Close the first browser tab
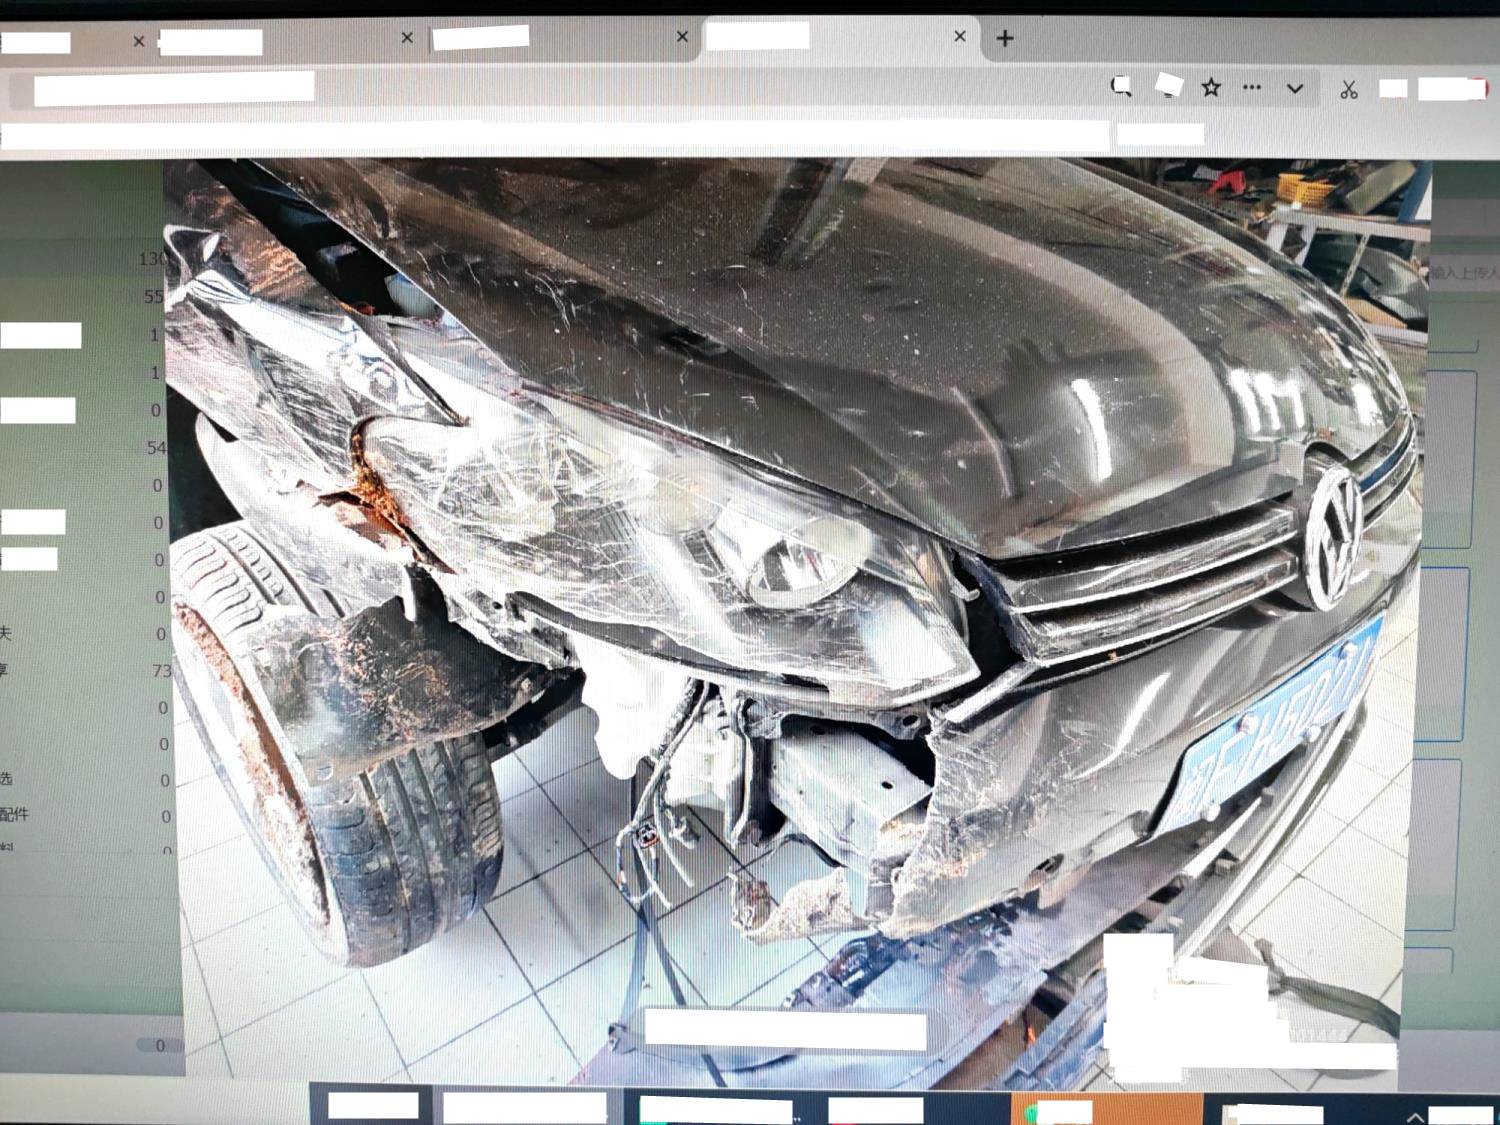 (139, 41)
